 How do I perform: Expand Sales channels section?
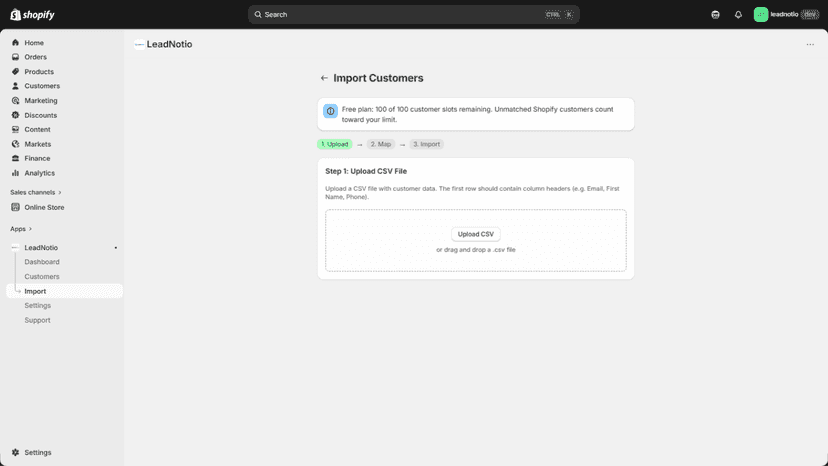[36, 192]
